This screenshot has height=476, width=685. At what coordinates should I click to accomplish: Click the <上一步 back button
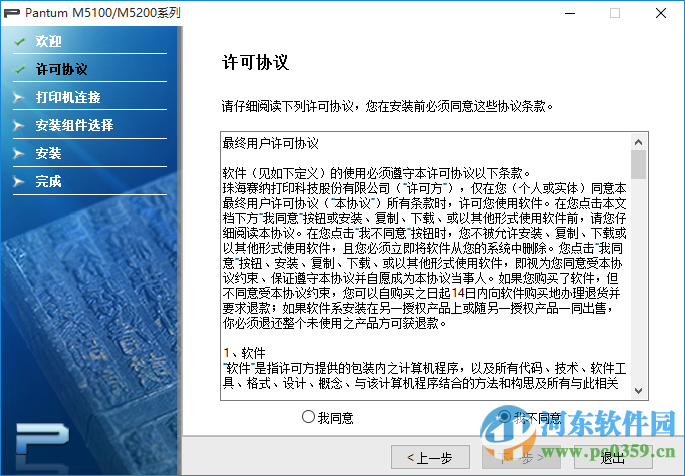pyautogui.click(x=430, y=457)
